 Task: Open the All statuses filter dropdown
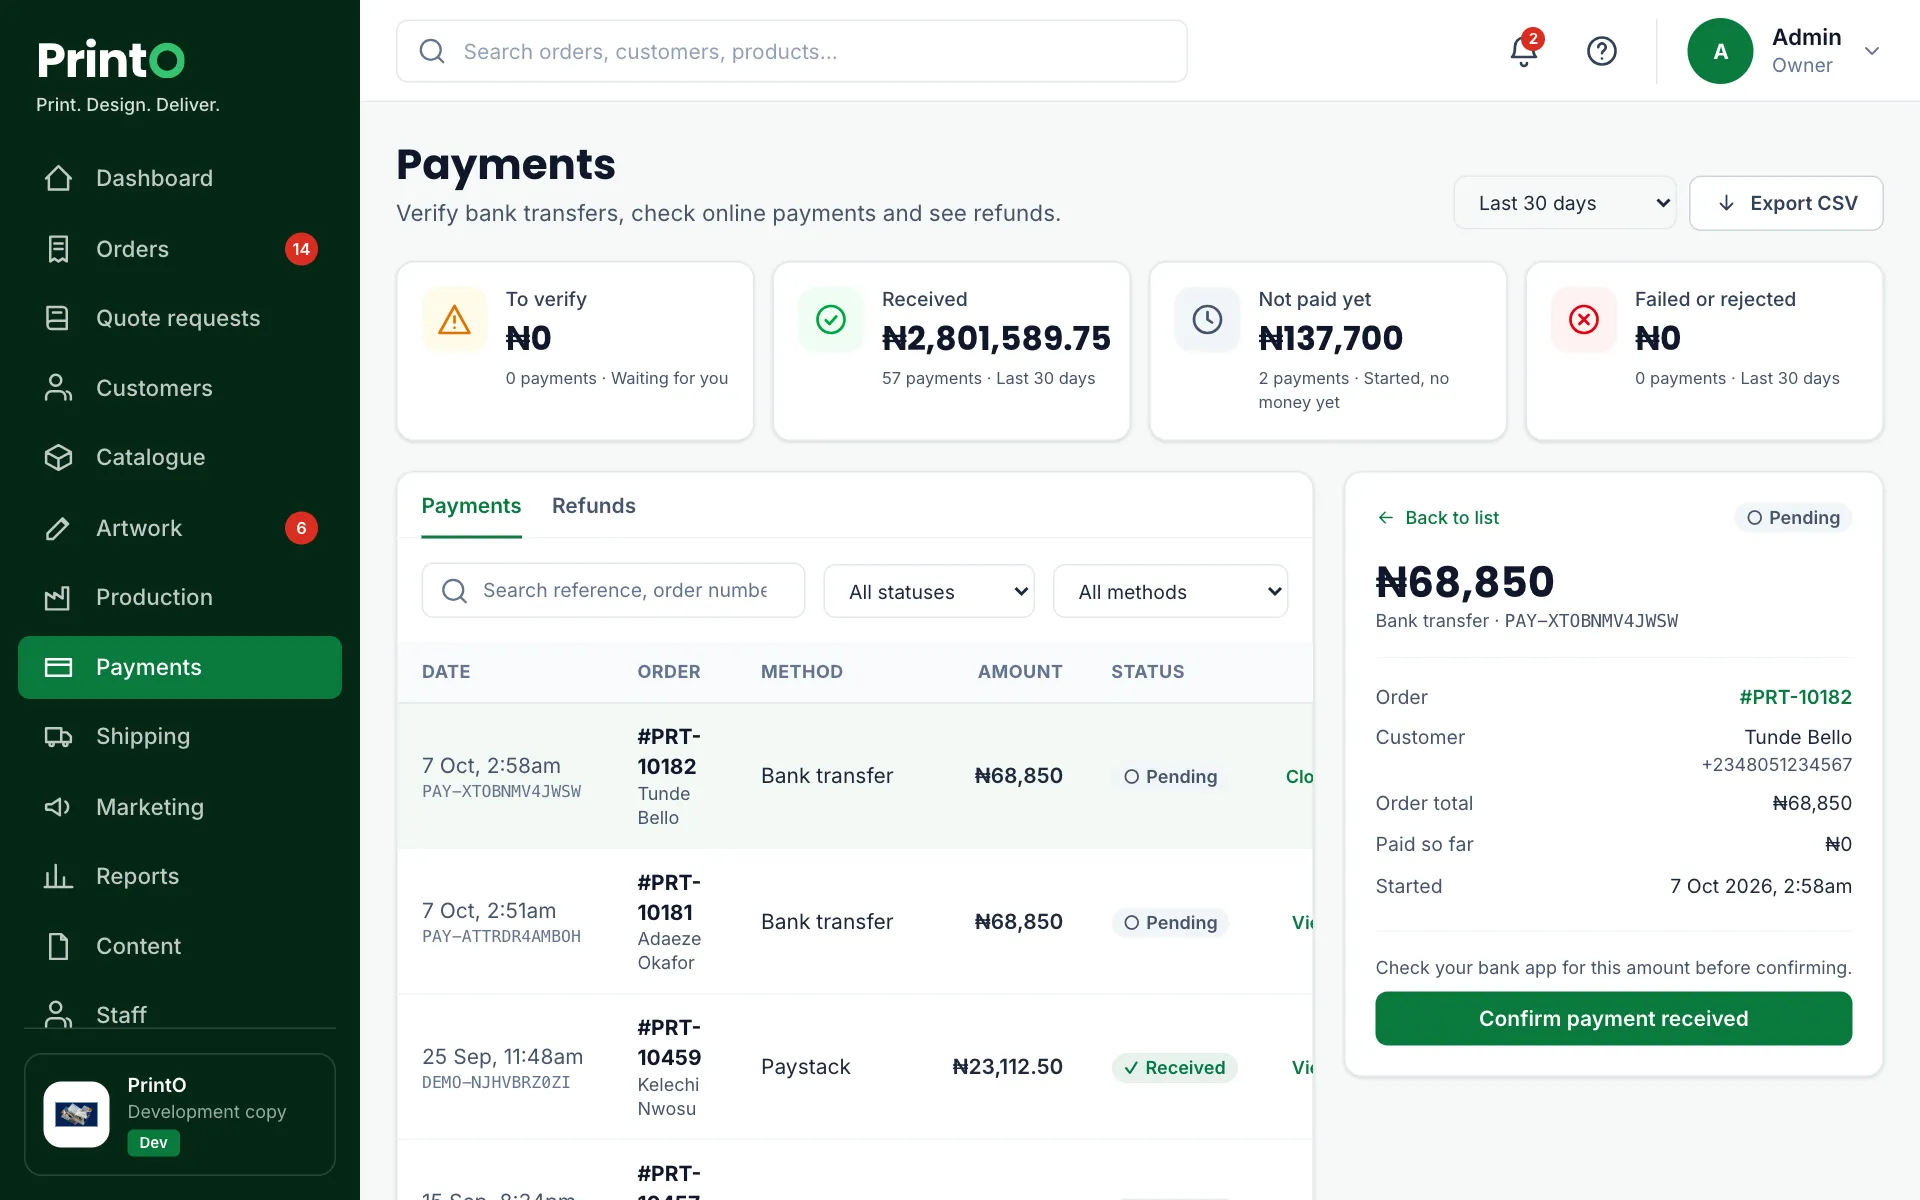tap(929, 591)
